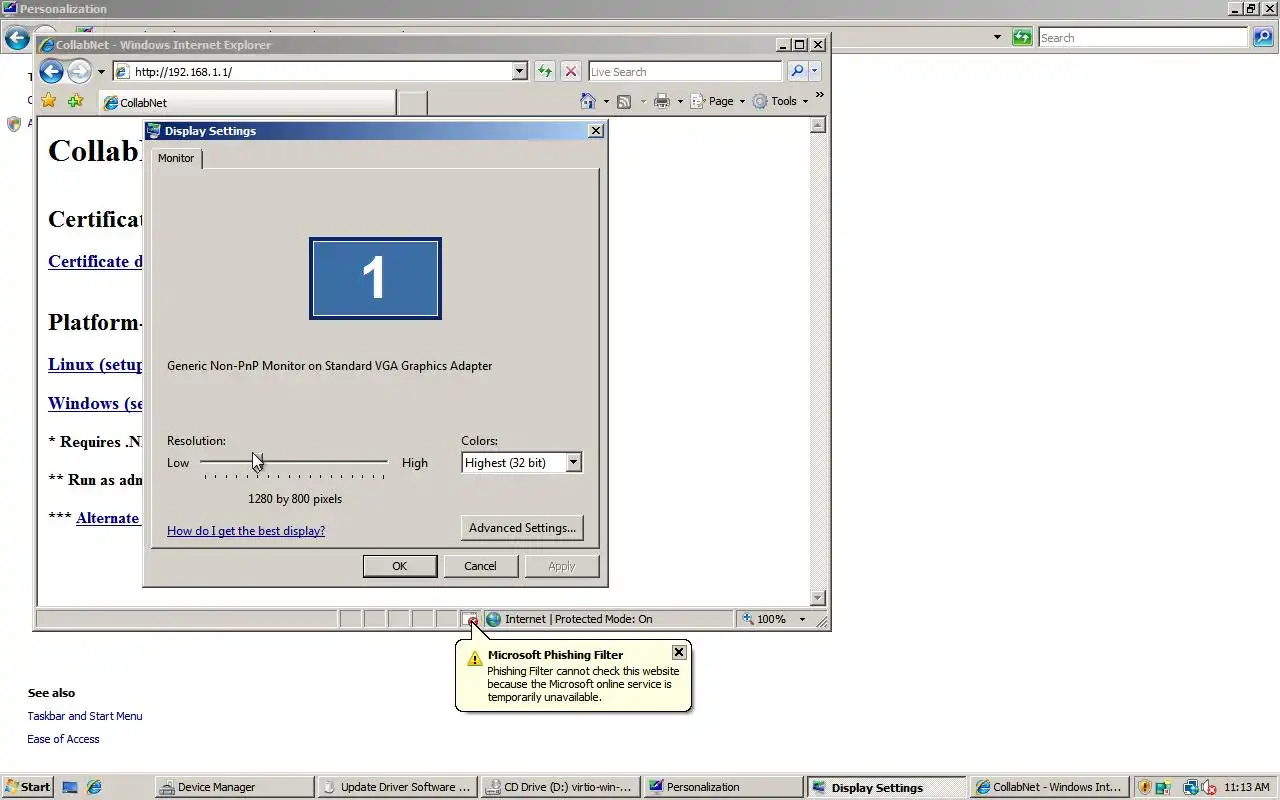Open Print options dropdown arrow
Viewport: 1280px width, 800px height.
(680, 102)
